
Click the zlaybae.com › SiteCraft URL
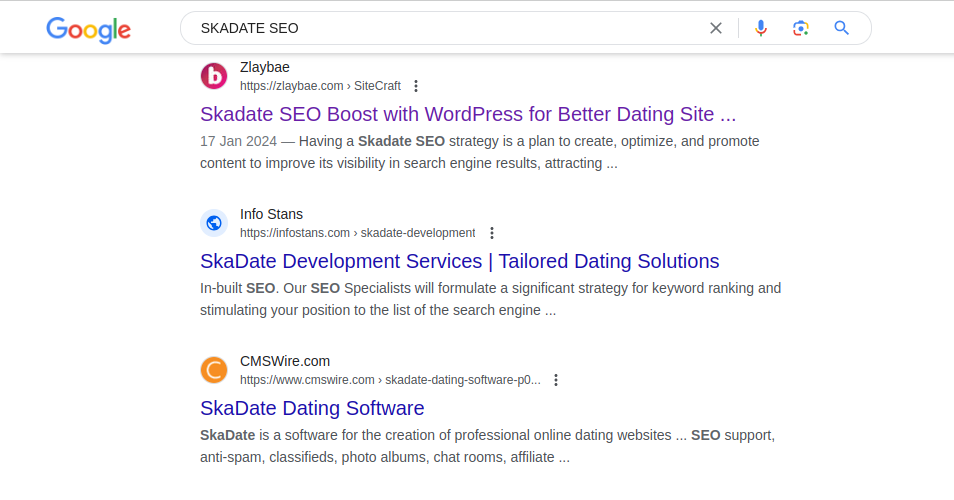320,86
